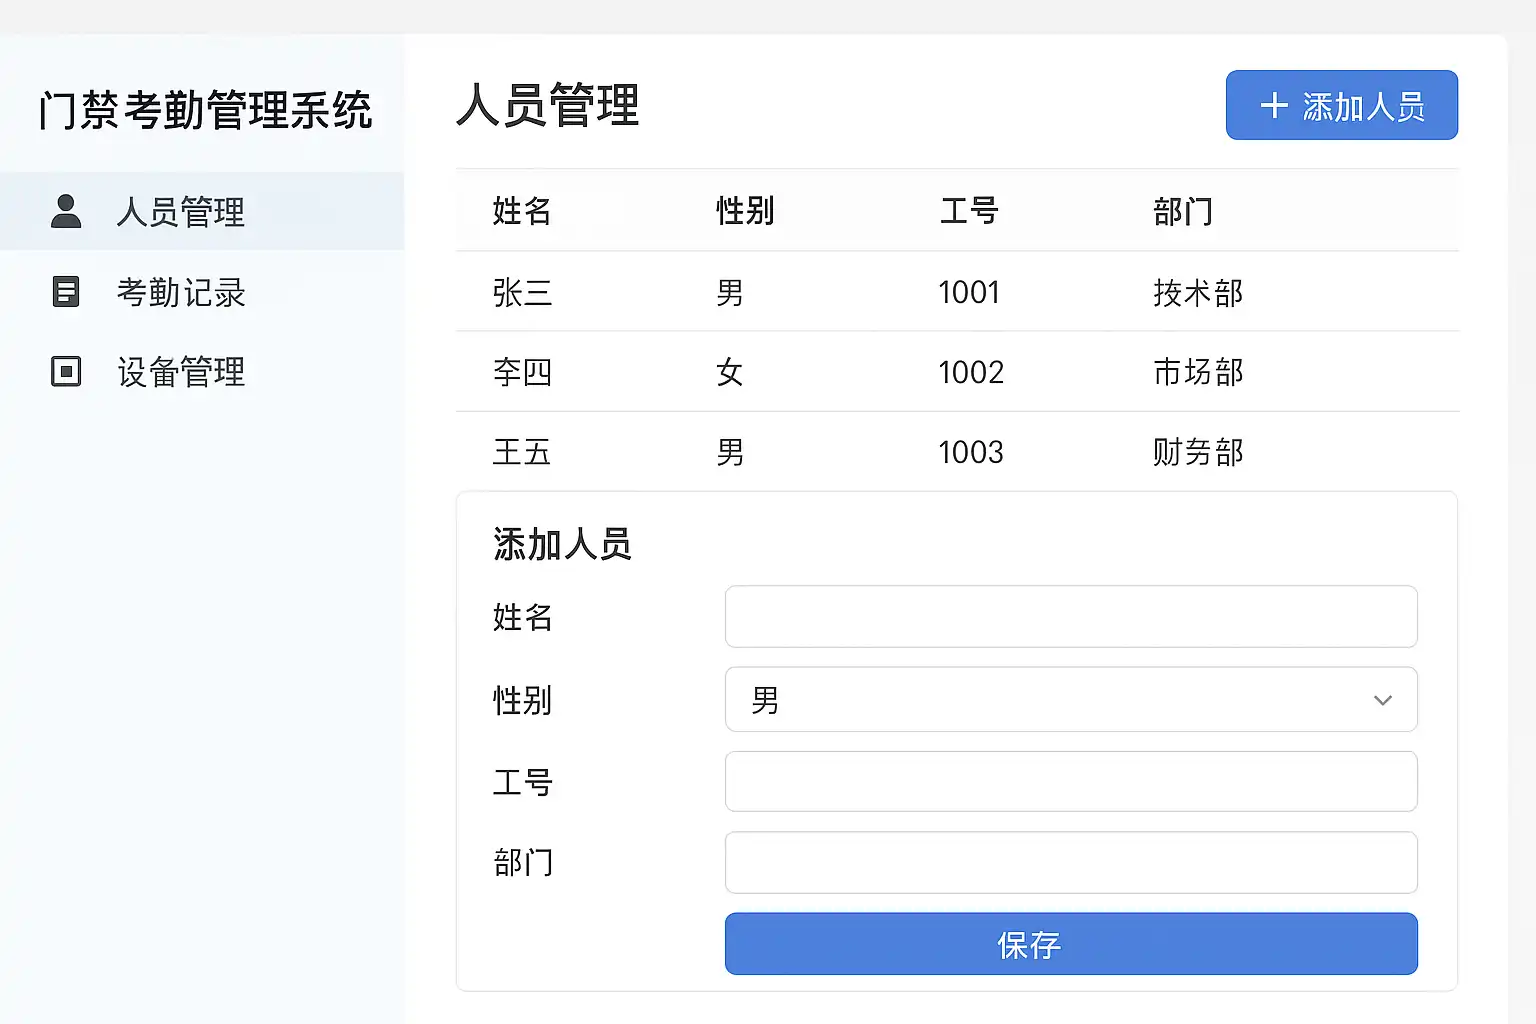Click the attendance record document icon
Viewport: 1536px width, 1024px height.
[66, 291]
